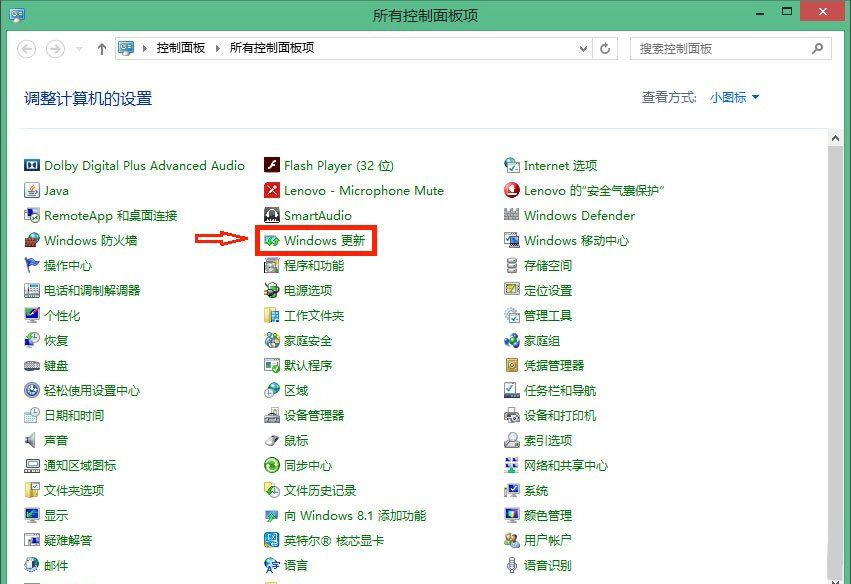851x584 pixels.
Task: Open the RemoteApp 和桌面连接 link
Action: [x=111, y=215]
